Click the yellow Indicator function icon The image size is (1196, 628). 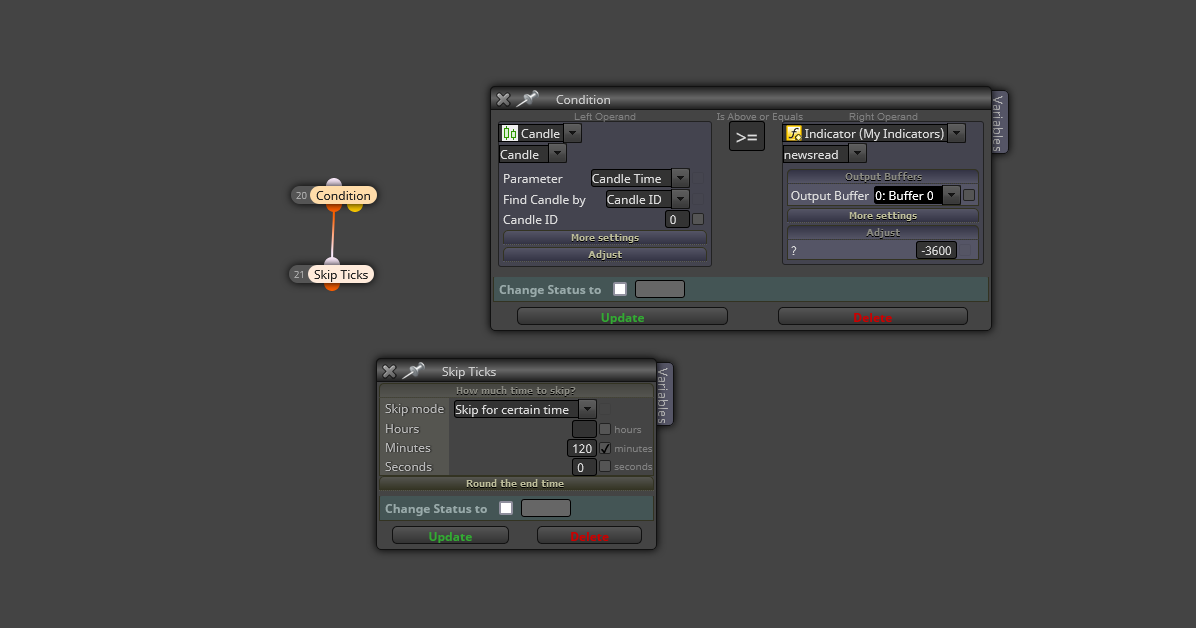pyautogui.click(x=794, y=134)
